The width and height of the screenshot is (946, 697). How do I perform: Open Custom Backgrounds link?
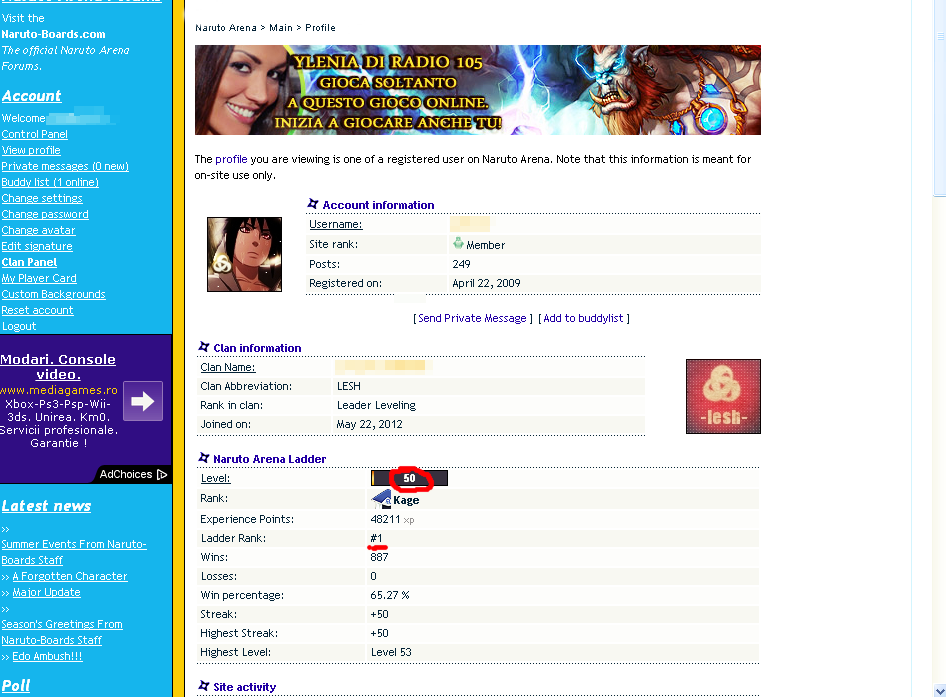(53, 294)
